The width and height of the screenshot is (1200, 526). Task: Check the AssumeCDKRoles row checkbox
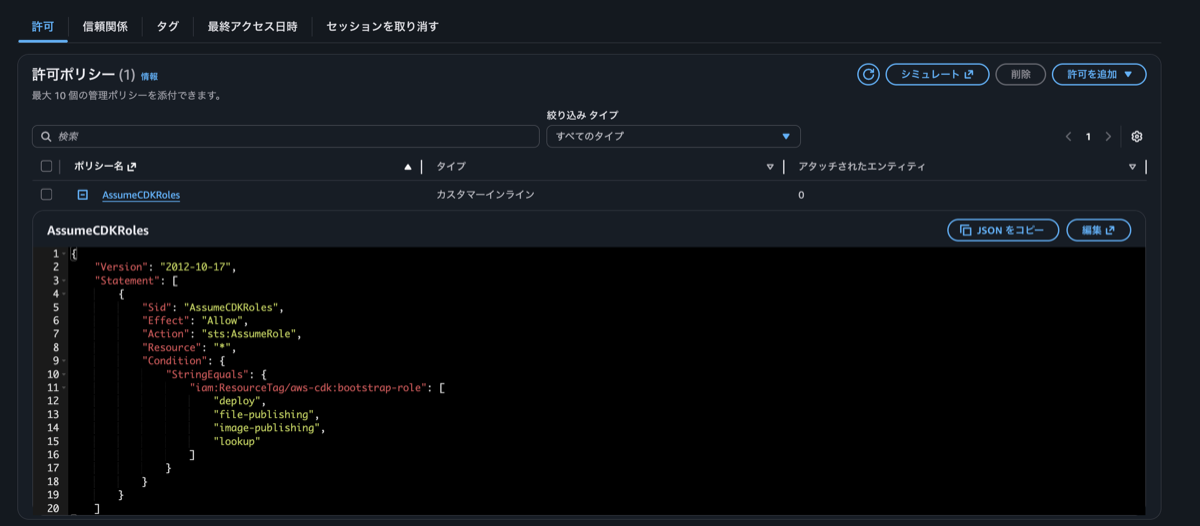click(46, 194)
